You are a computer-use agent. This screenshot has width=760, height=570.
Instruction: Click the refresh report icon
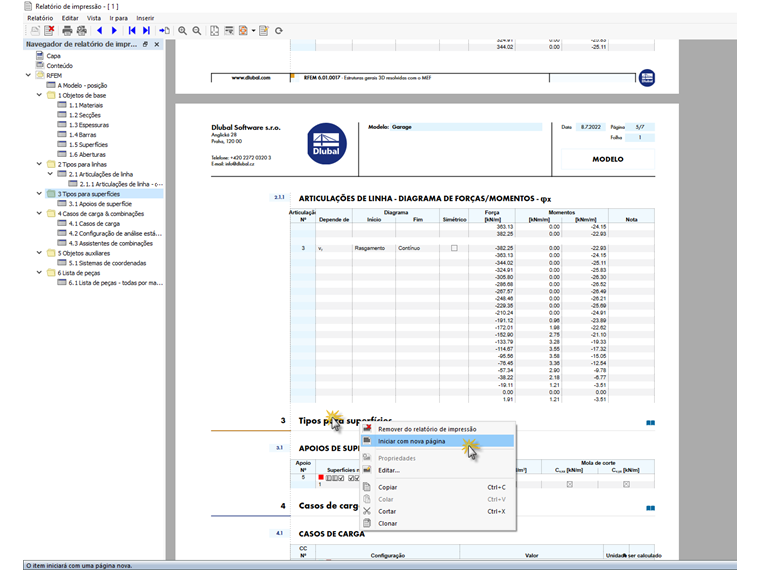point(279,31)
